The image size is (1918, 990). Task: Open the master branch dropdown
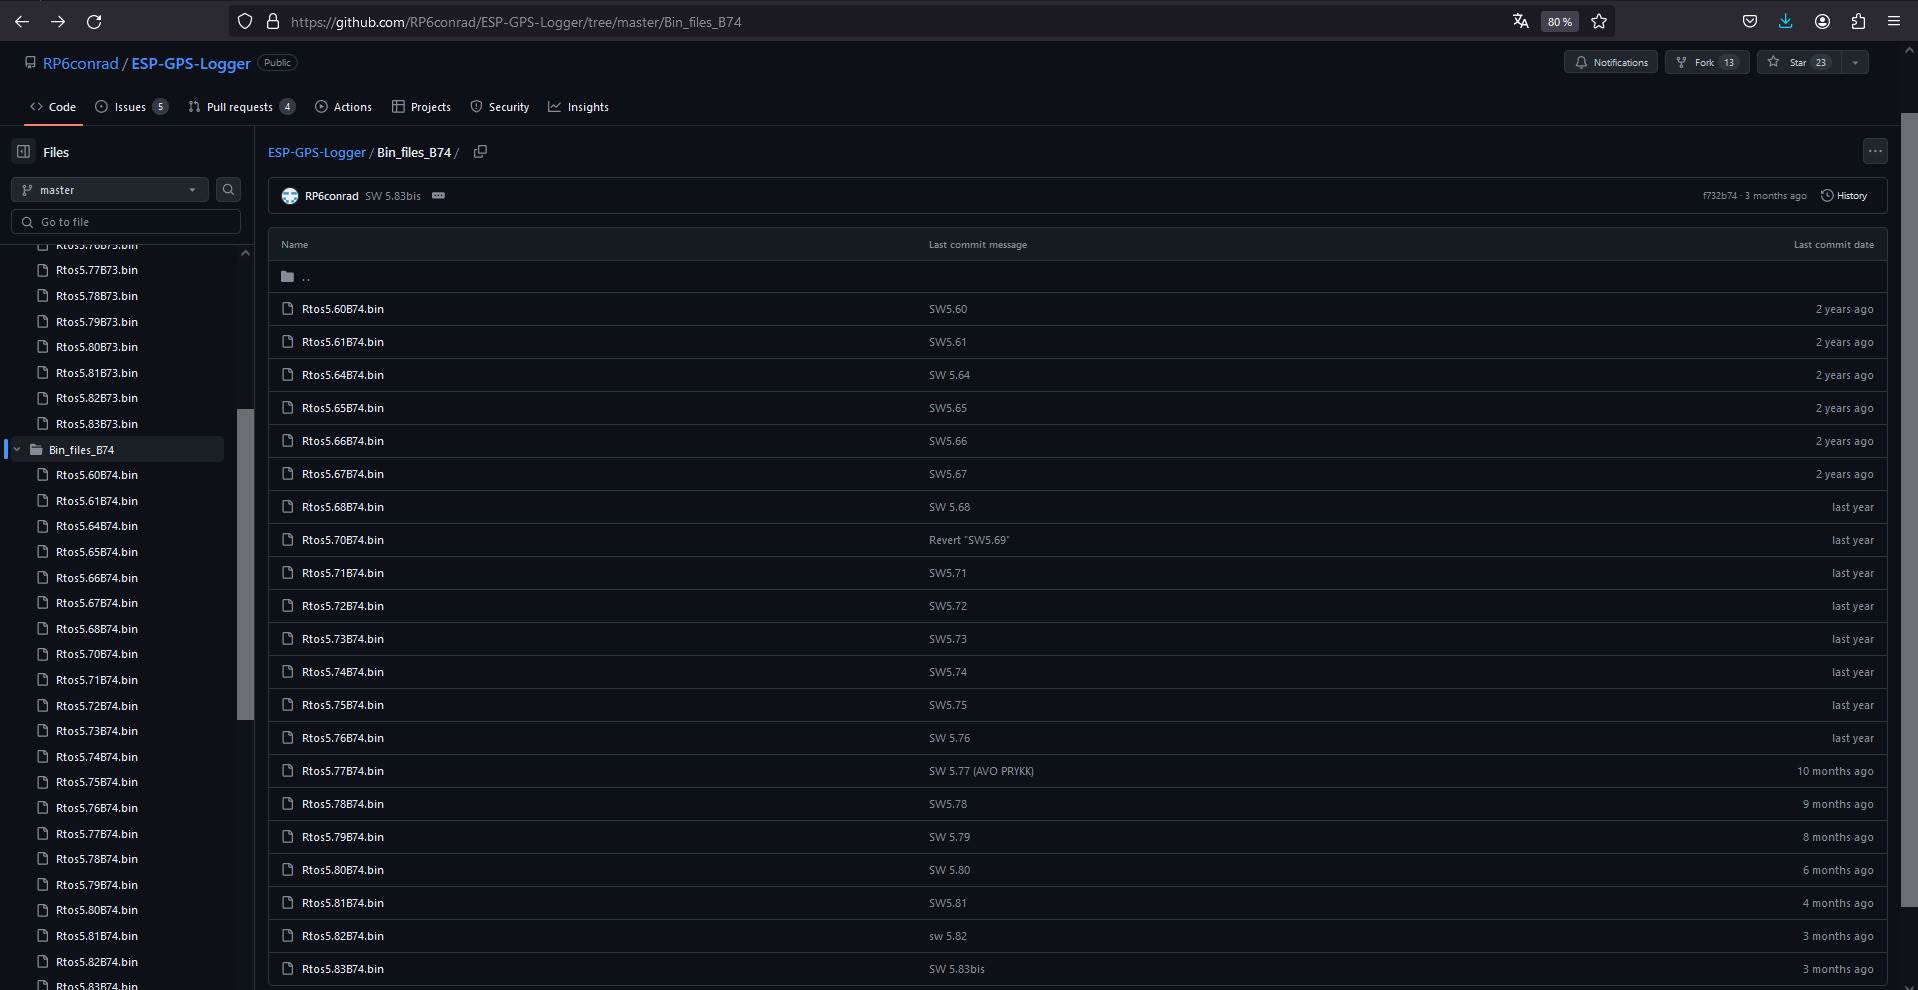(x=109, y=190)
